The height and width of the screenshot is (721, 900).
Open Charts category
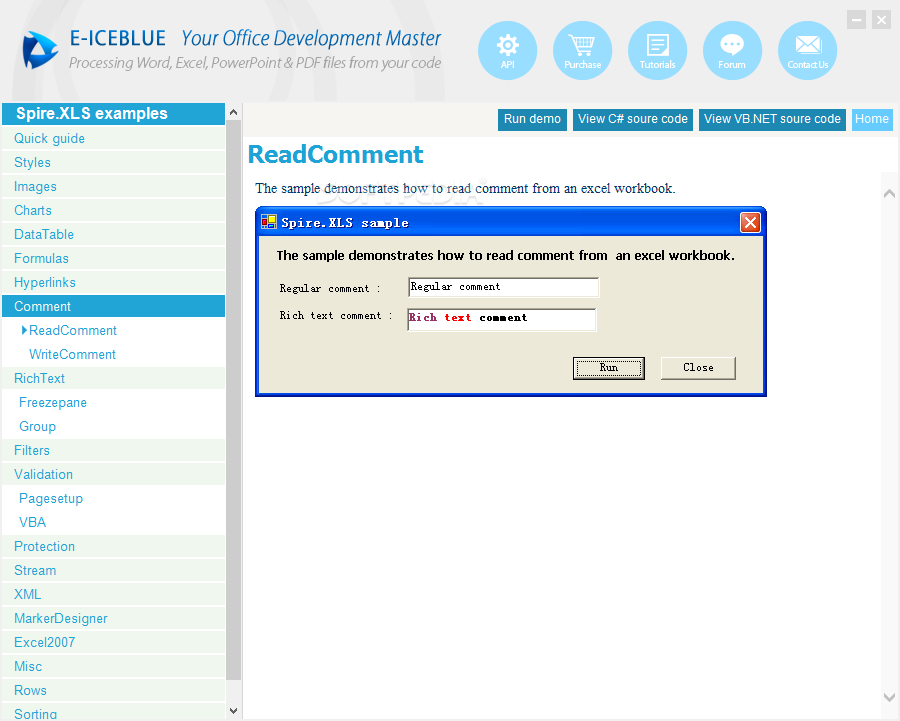click(x=114, y=211)
